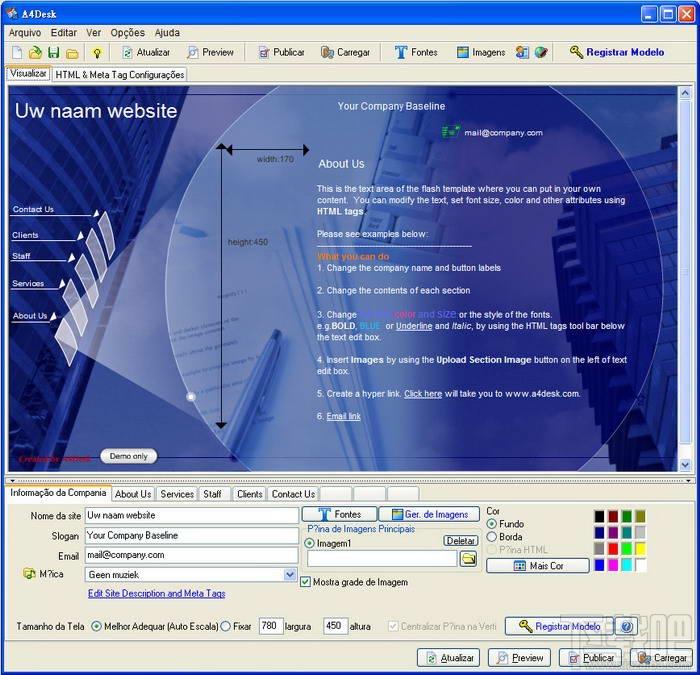
Task: Open the Ver menu
Action: coord(94,33)
